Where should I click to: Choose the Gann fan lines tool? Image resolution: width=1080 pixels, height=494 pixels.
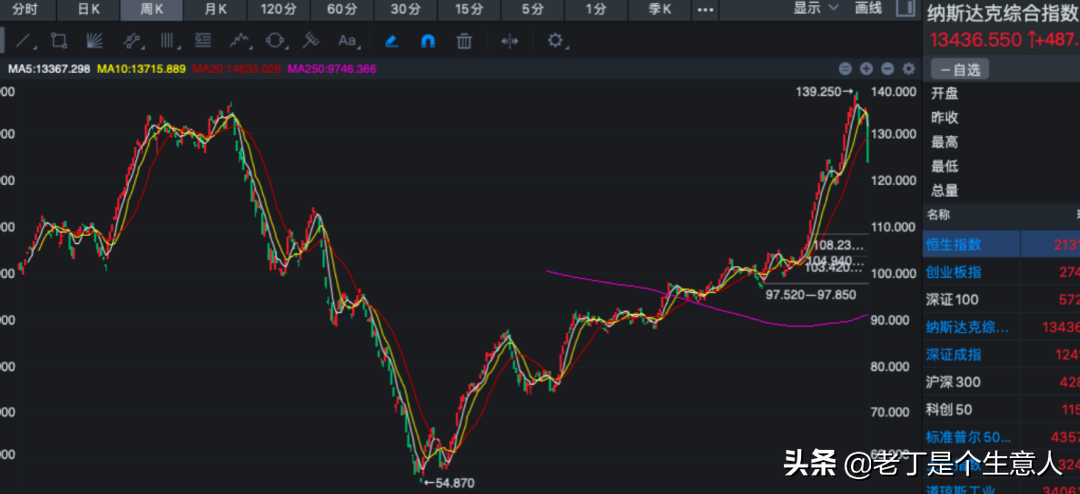click(94, 41)
